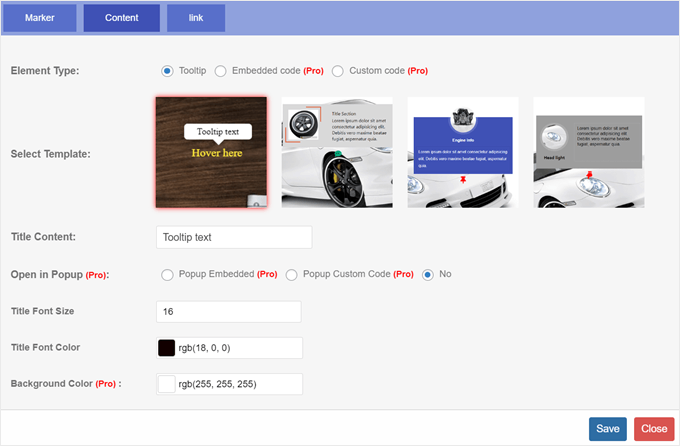
Task: Pick the gray Head light template
Action: [588, 152]
